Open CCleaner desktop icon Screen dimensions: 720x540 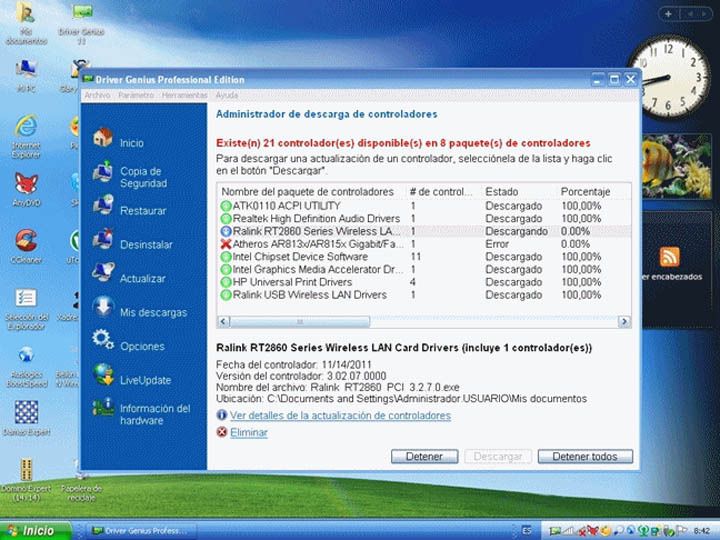pyautogui.click(x=26, y=241)
